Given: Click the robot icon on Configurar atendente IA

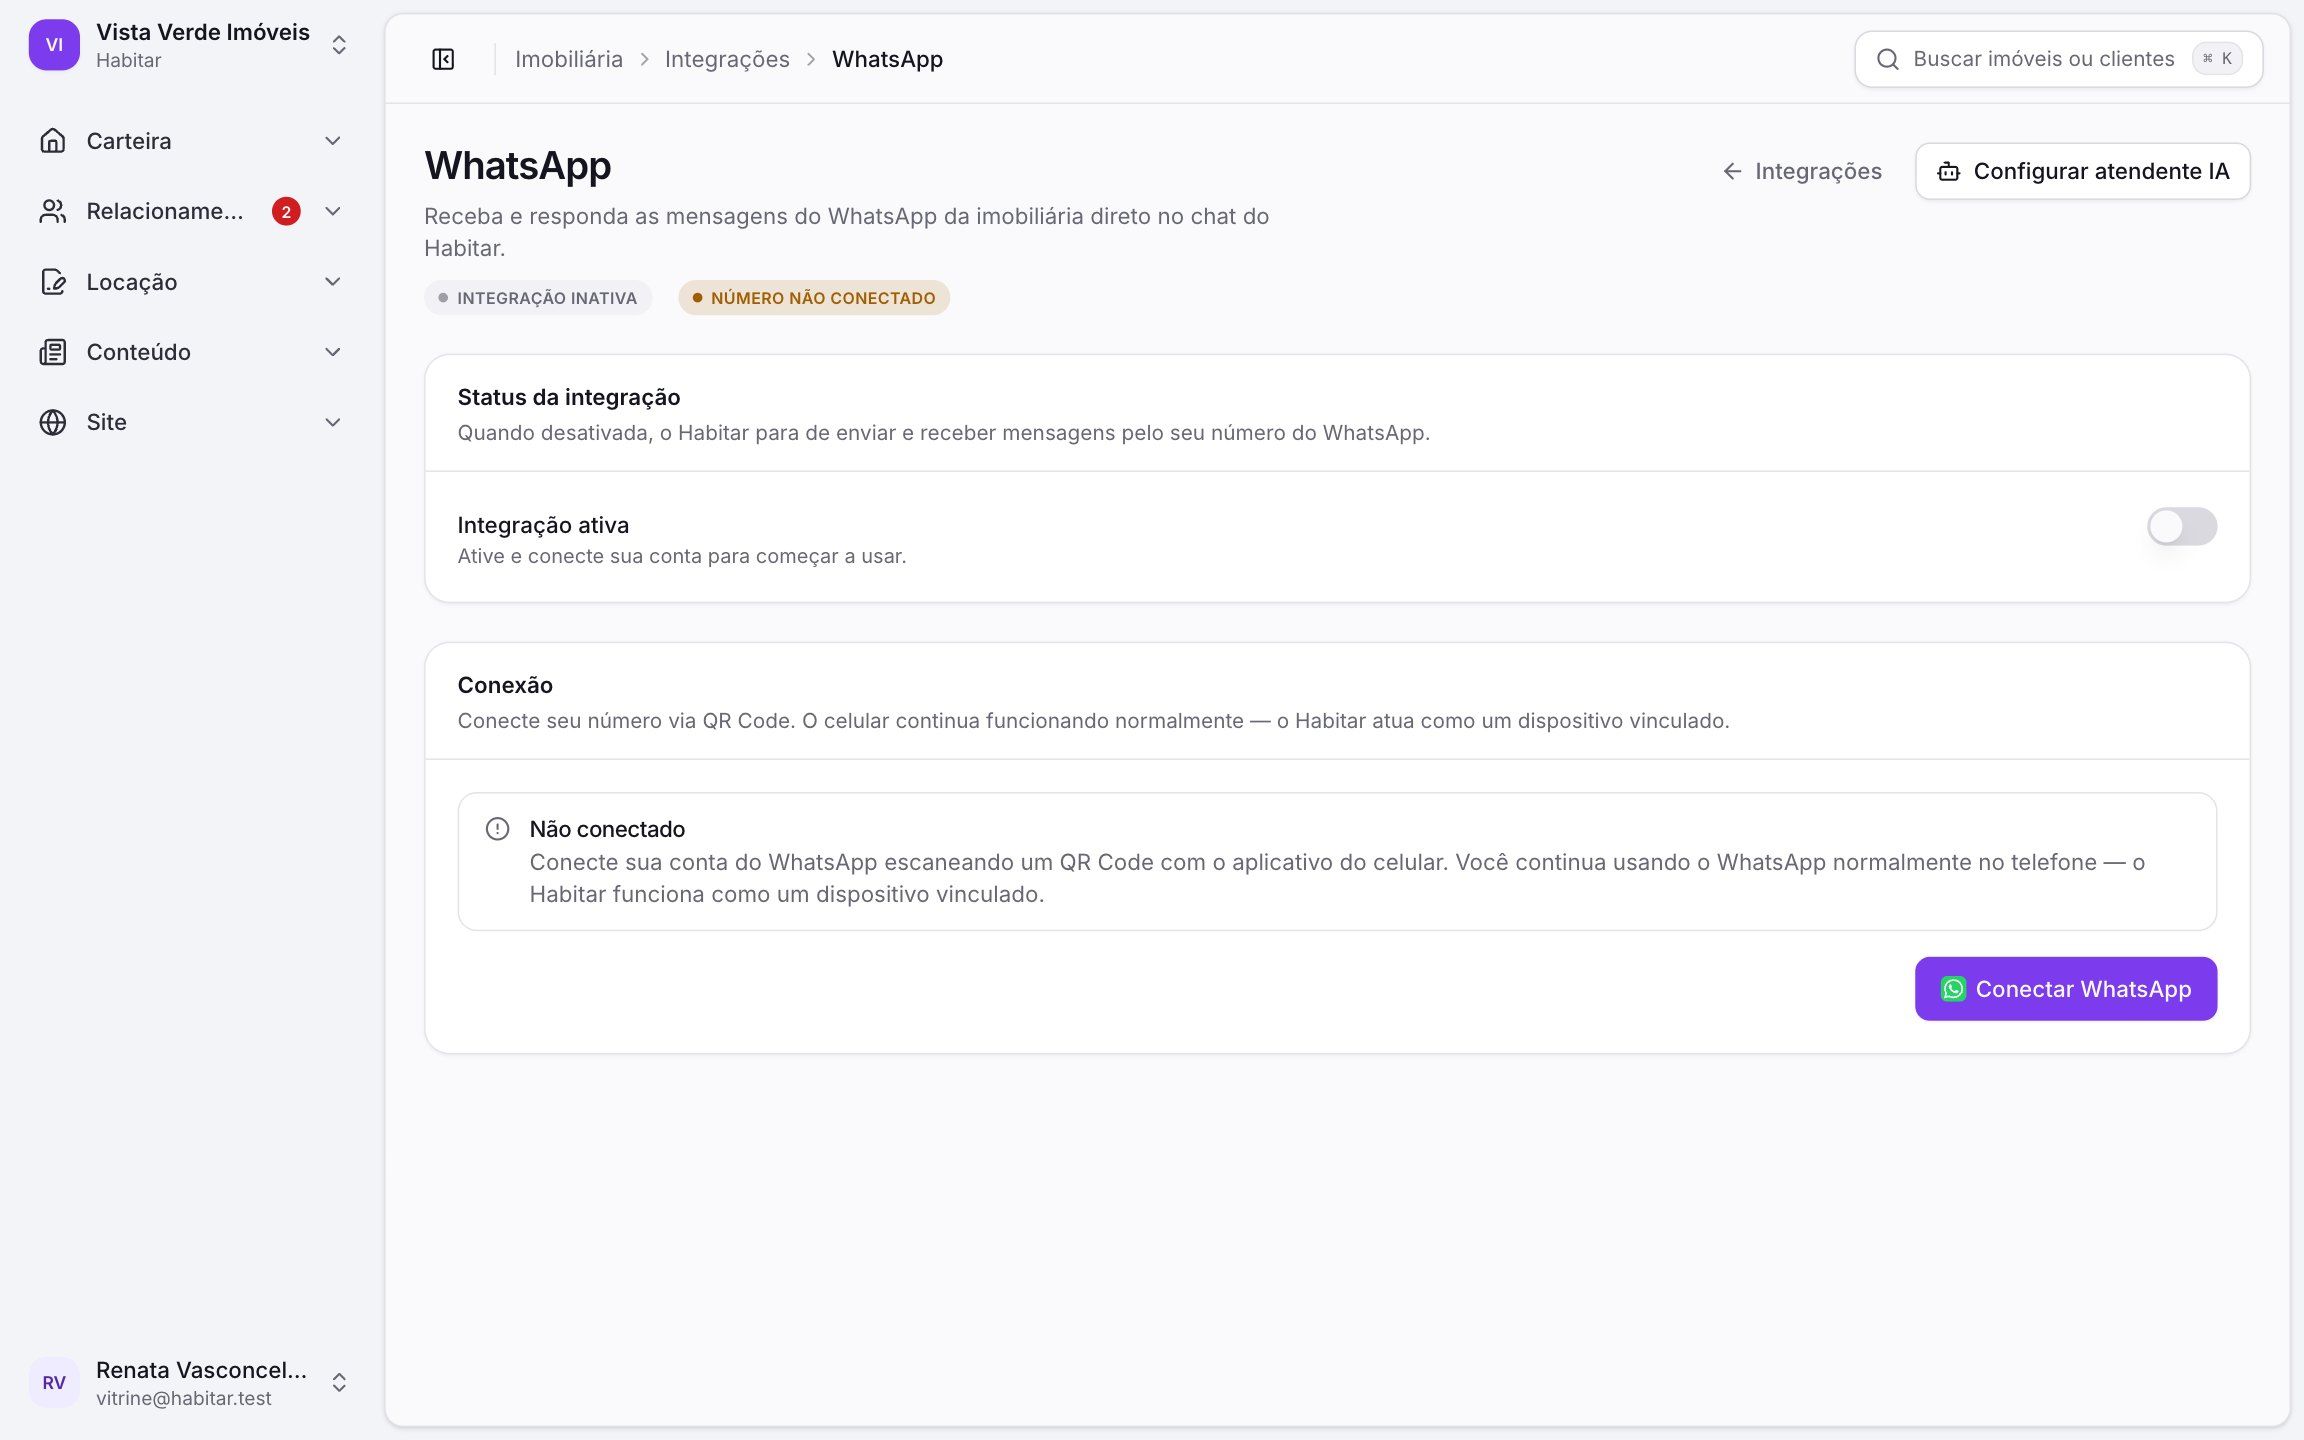Looking at the screenshot, I should tap(1948, 172).
